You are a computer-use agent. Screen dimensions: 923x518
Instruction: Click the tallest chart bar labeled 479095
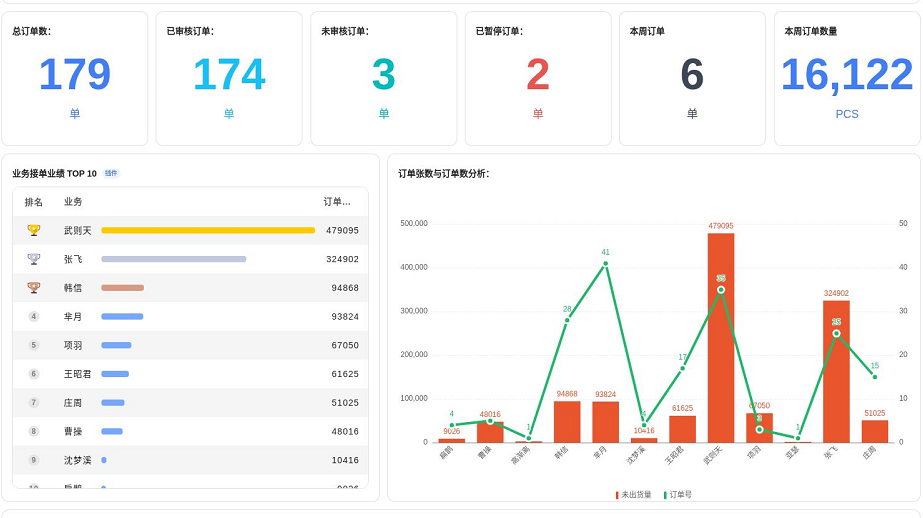[x=721, y=338]
